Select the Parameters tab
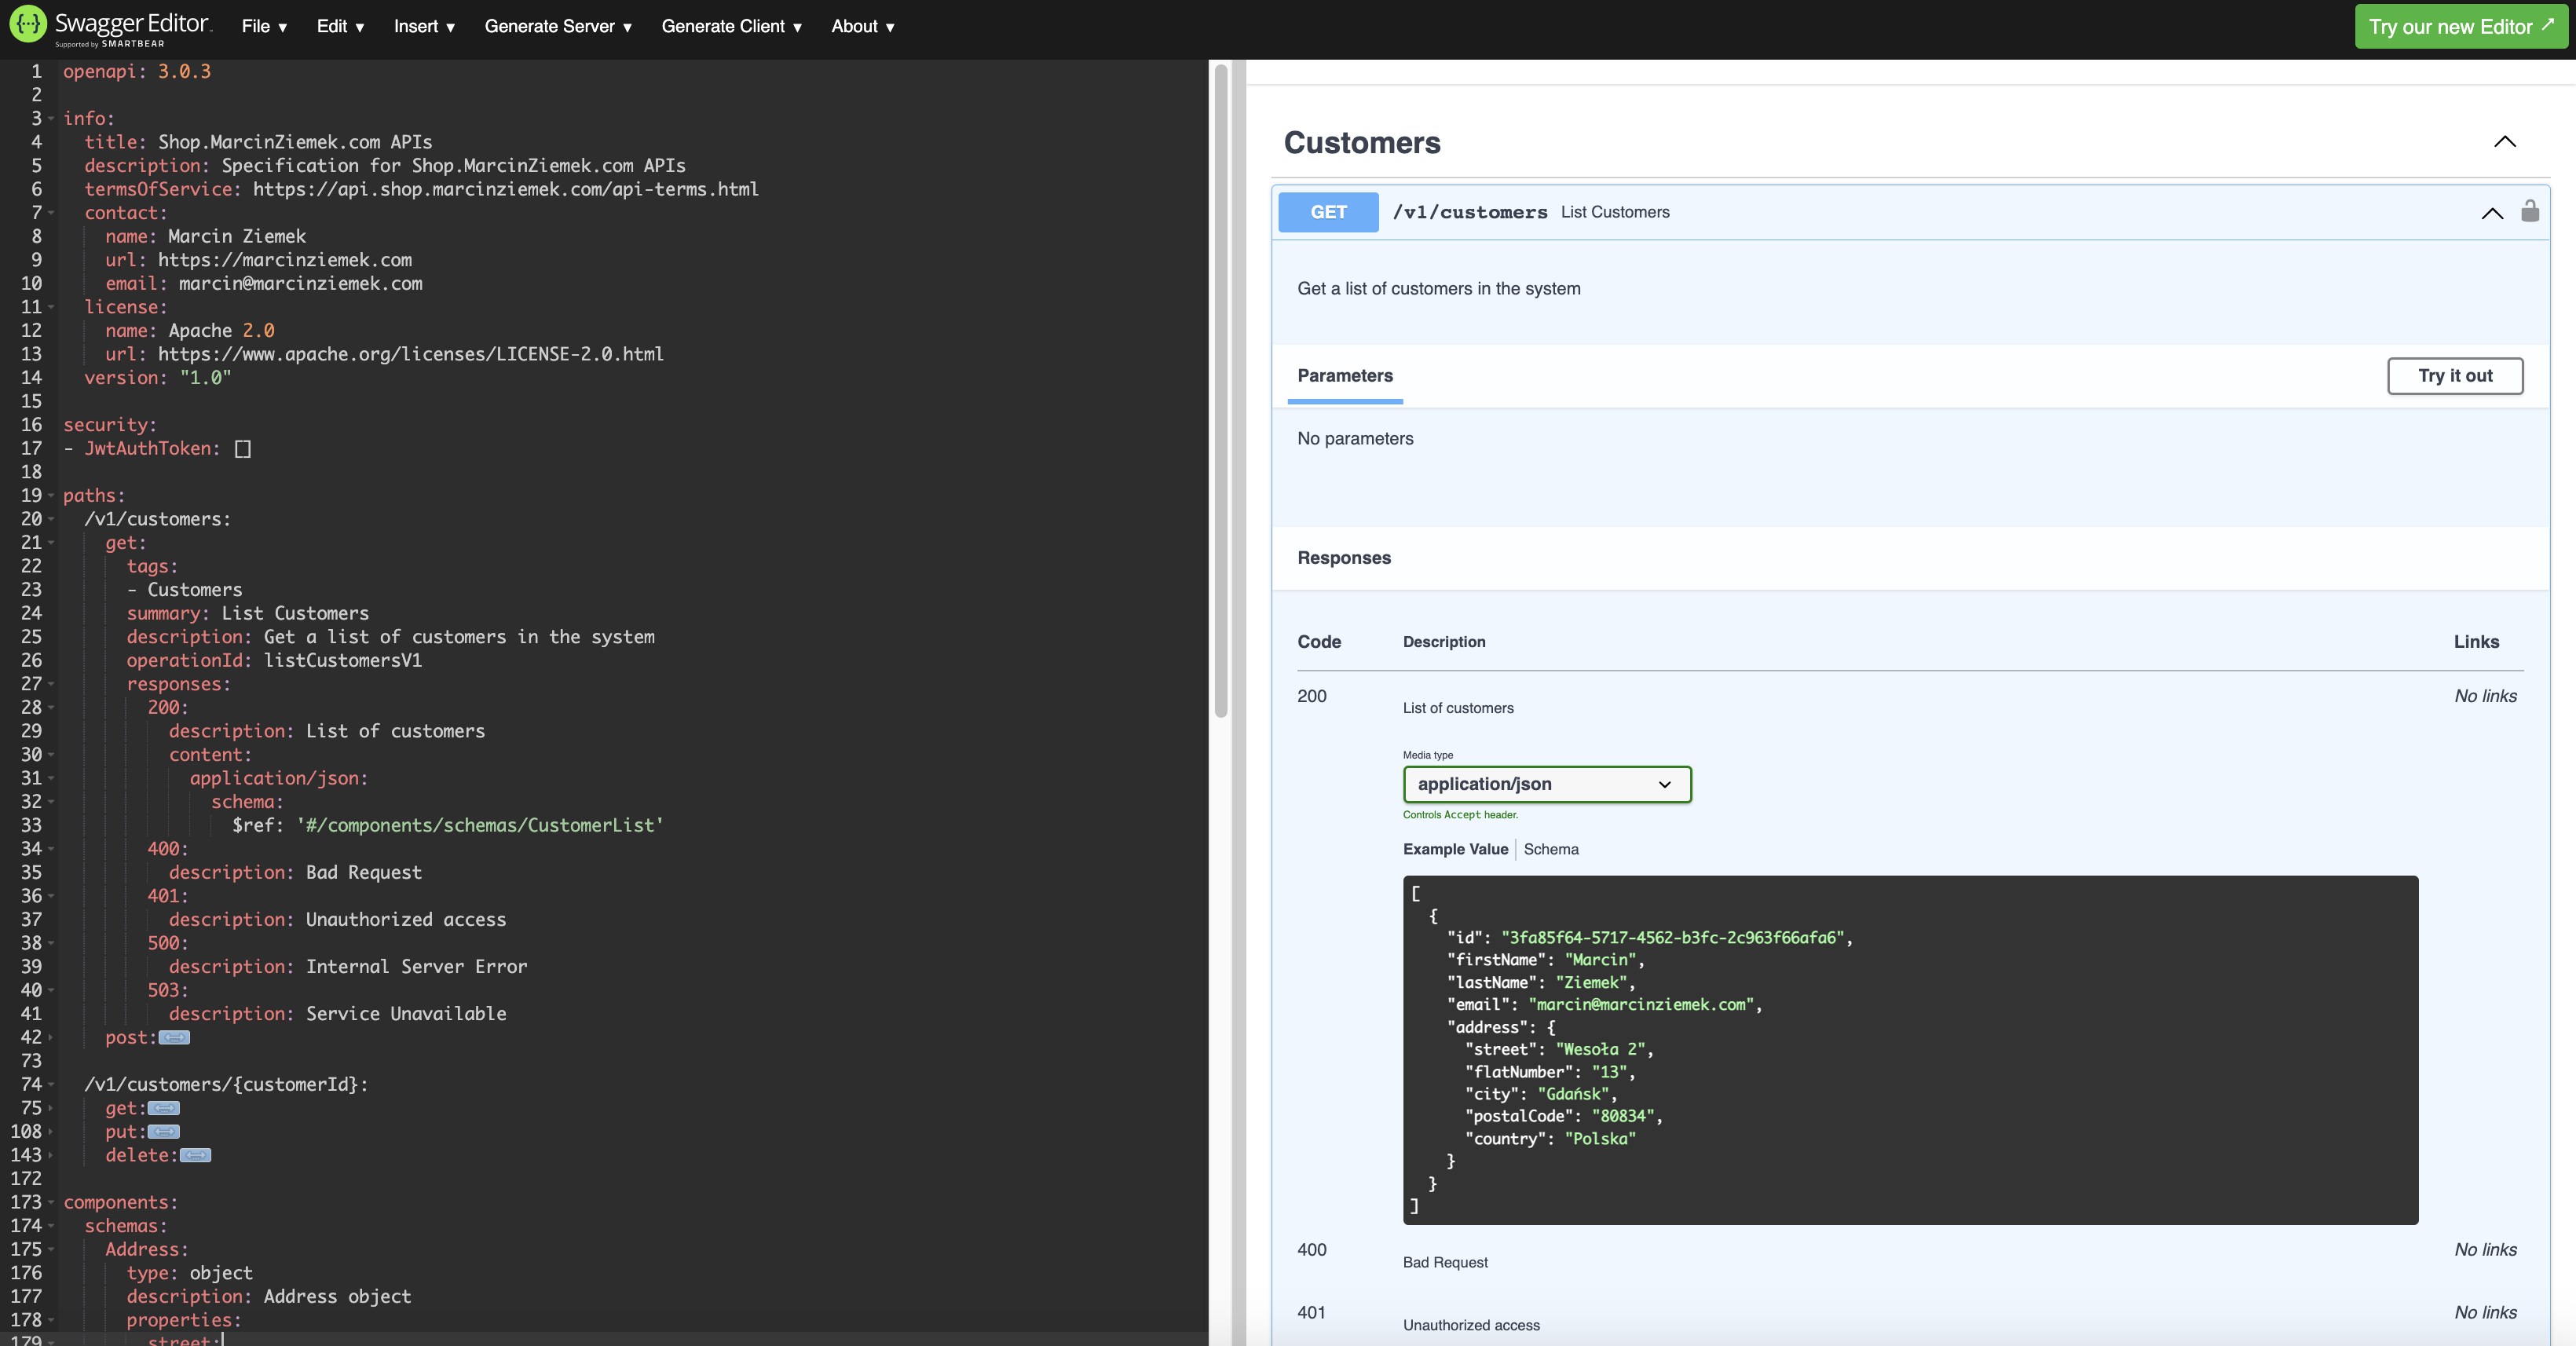This screenshot has width=2576, height=1346. 1345,376
